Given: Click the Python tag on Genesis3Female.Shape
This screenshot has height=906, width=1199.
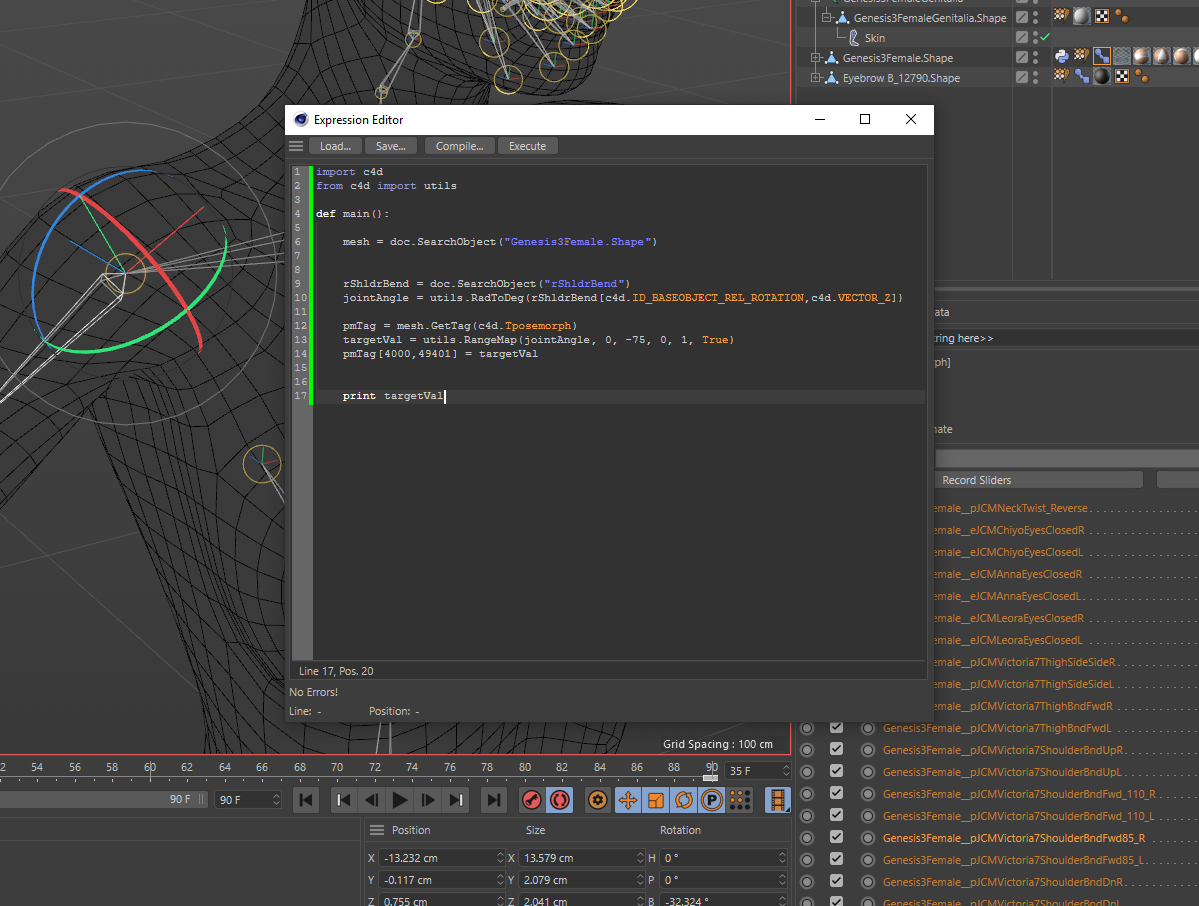Looking at the screenshot, I should click(1062, 57).
